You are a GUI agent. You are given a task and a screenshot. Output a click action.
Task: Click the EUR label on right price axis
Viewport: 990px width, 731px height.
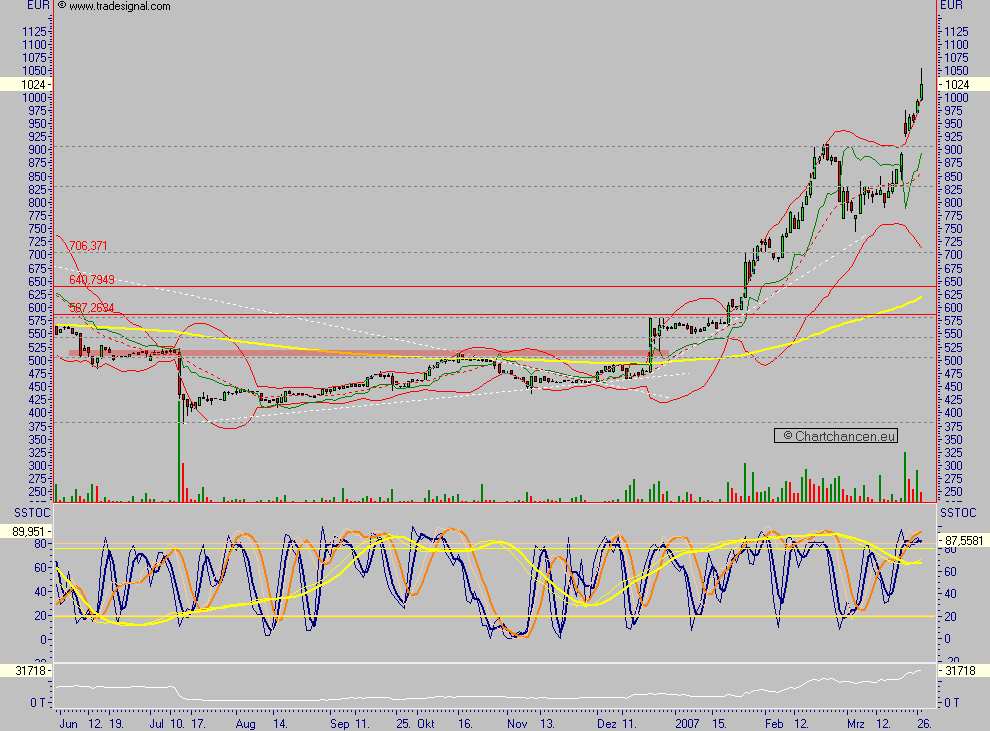(x=953, y=5)
